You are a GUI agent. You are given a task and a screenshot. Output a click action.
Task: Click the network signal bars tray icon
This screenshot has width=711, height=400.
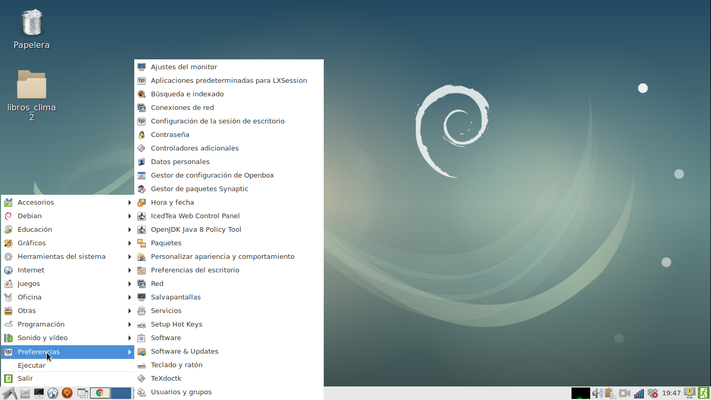point(639,393)
